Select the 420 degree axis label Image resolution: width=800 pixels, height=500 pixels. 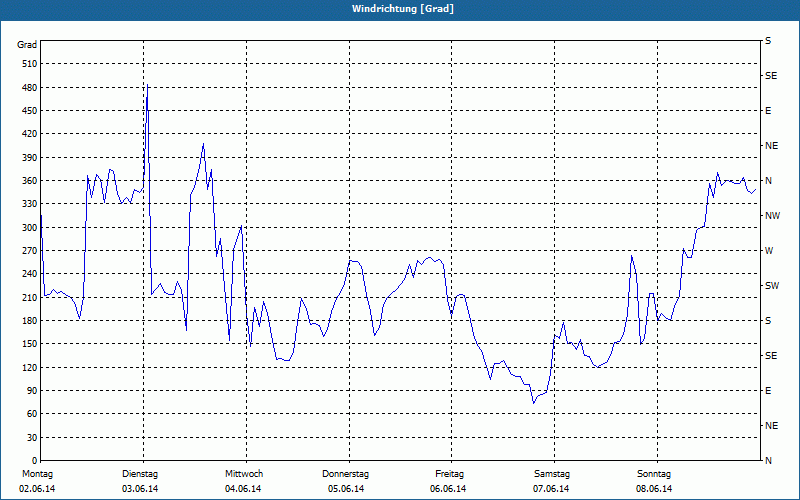30,134
